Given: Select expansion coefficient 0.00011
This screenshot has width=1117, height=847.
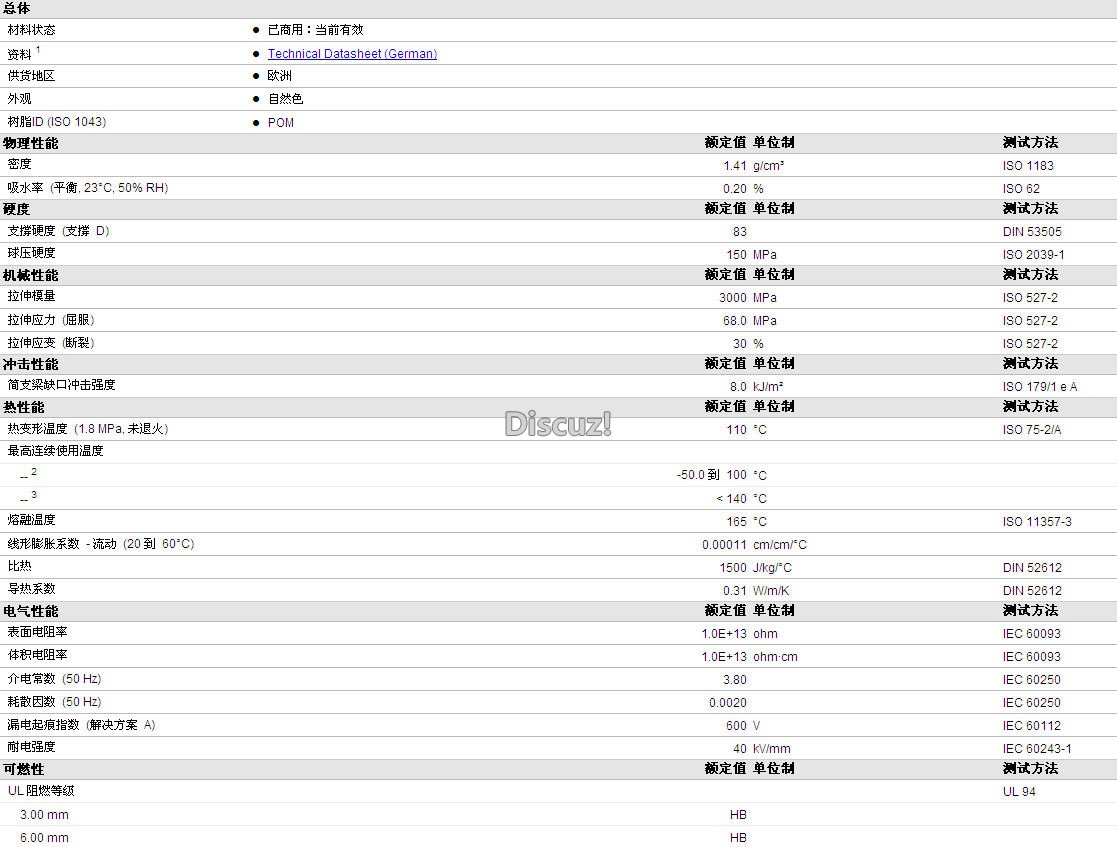Looking at the screenshot, I should 724,544.
